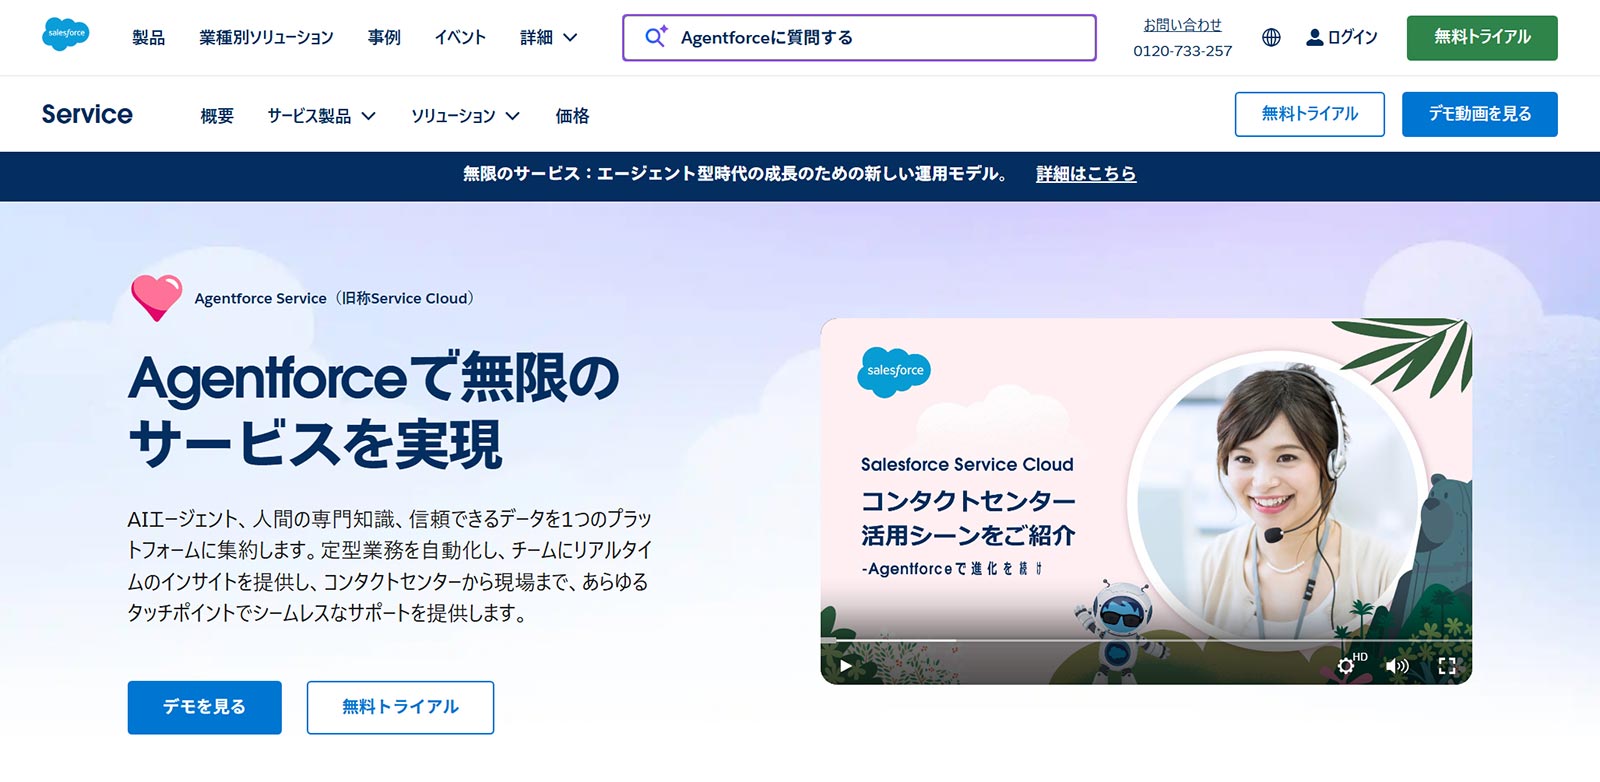Open the globe language selector

click(1271, 37)
